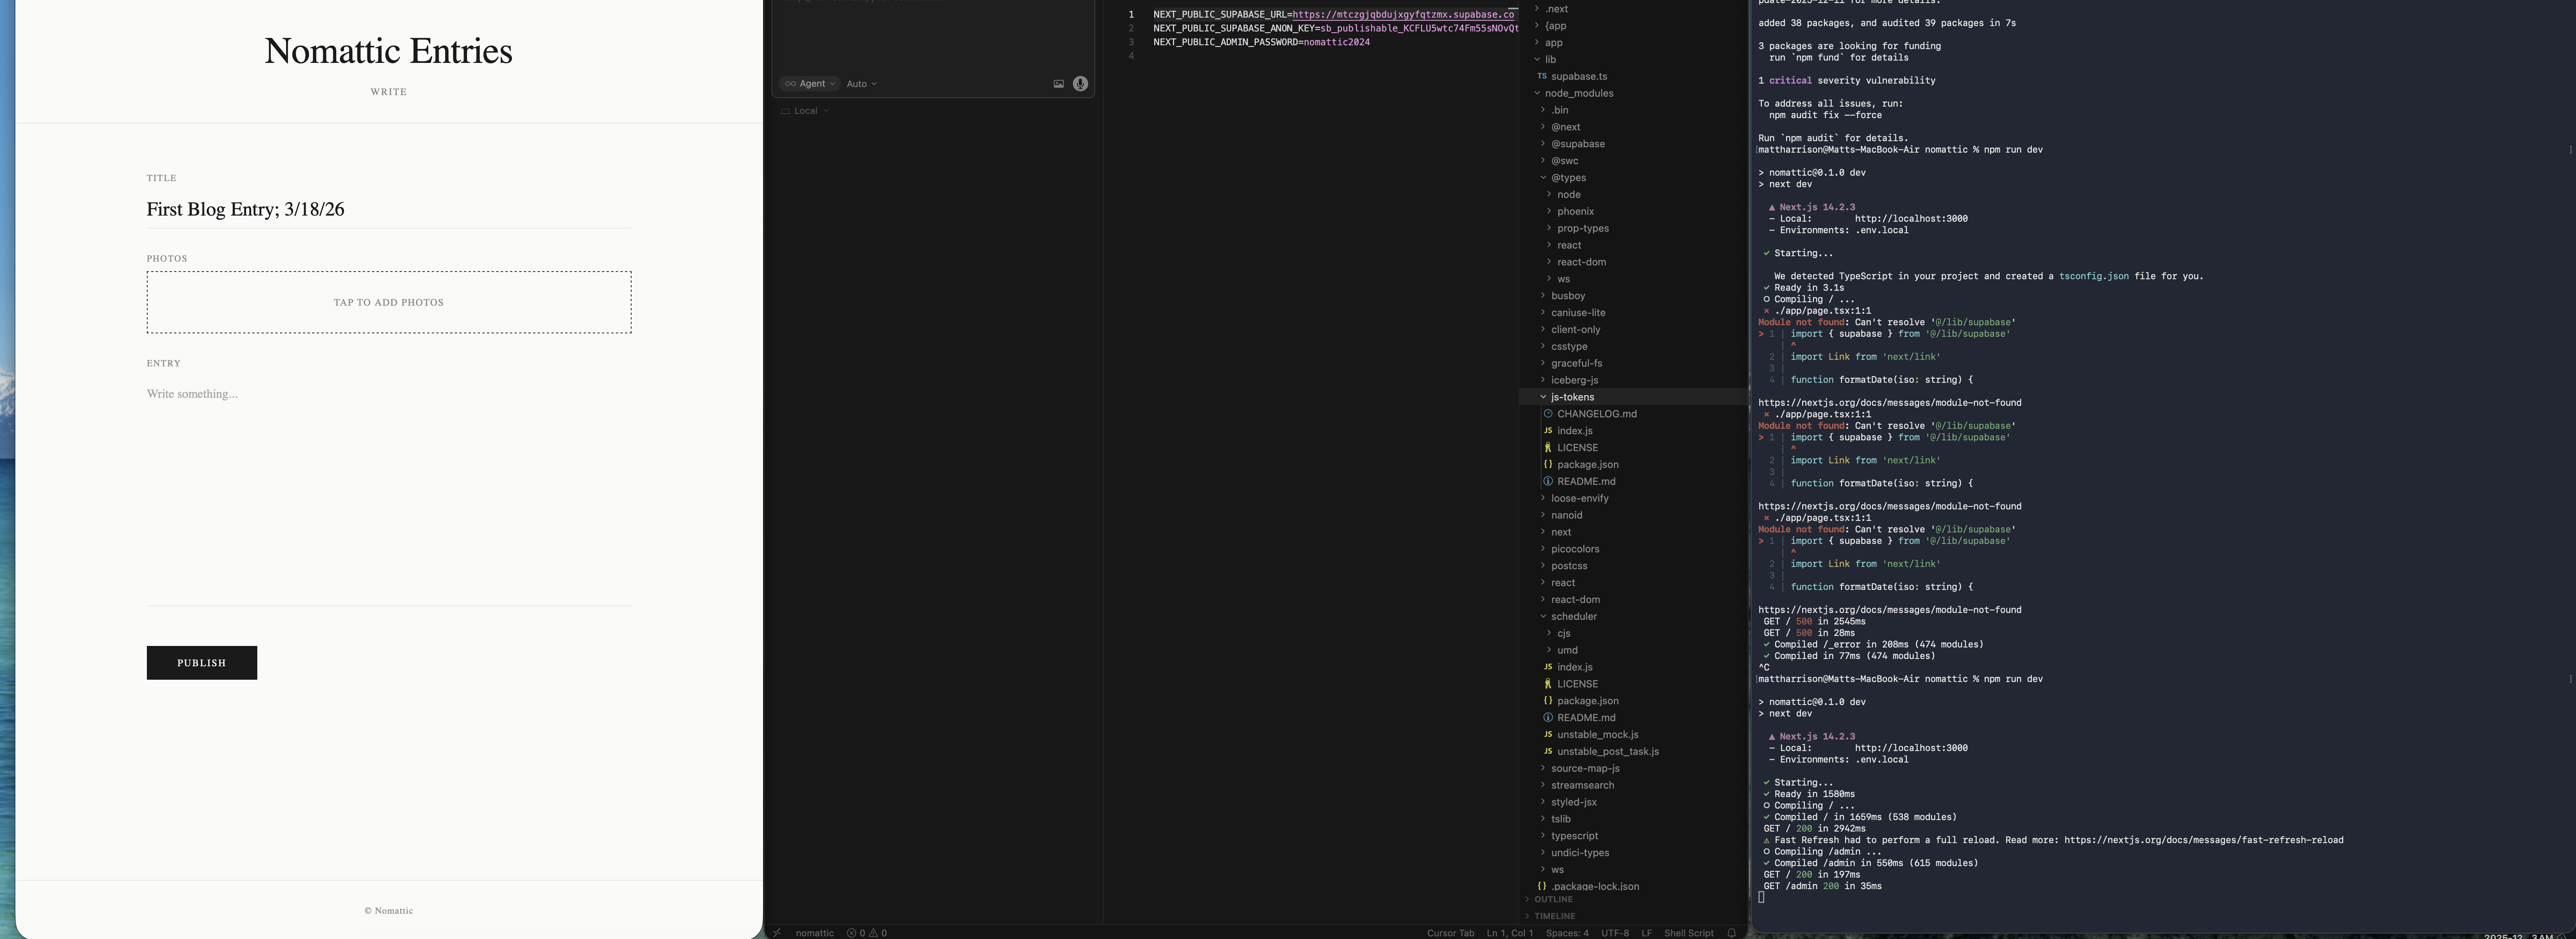Click the attach image icon in chat
Screen dimensions: 2576x939
[x=1058, y=84]
